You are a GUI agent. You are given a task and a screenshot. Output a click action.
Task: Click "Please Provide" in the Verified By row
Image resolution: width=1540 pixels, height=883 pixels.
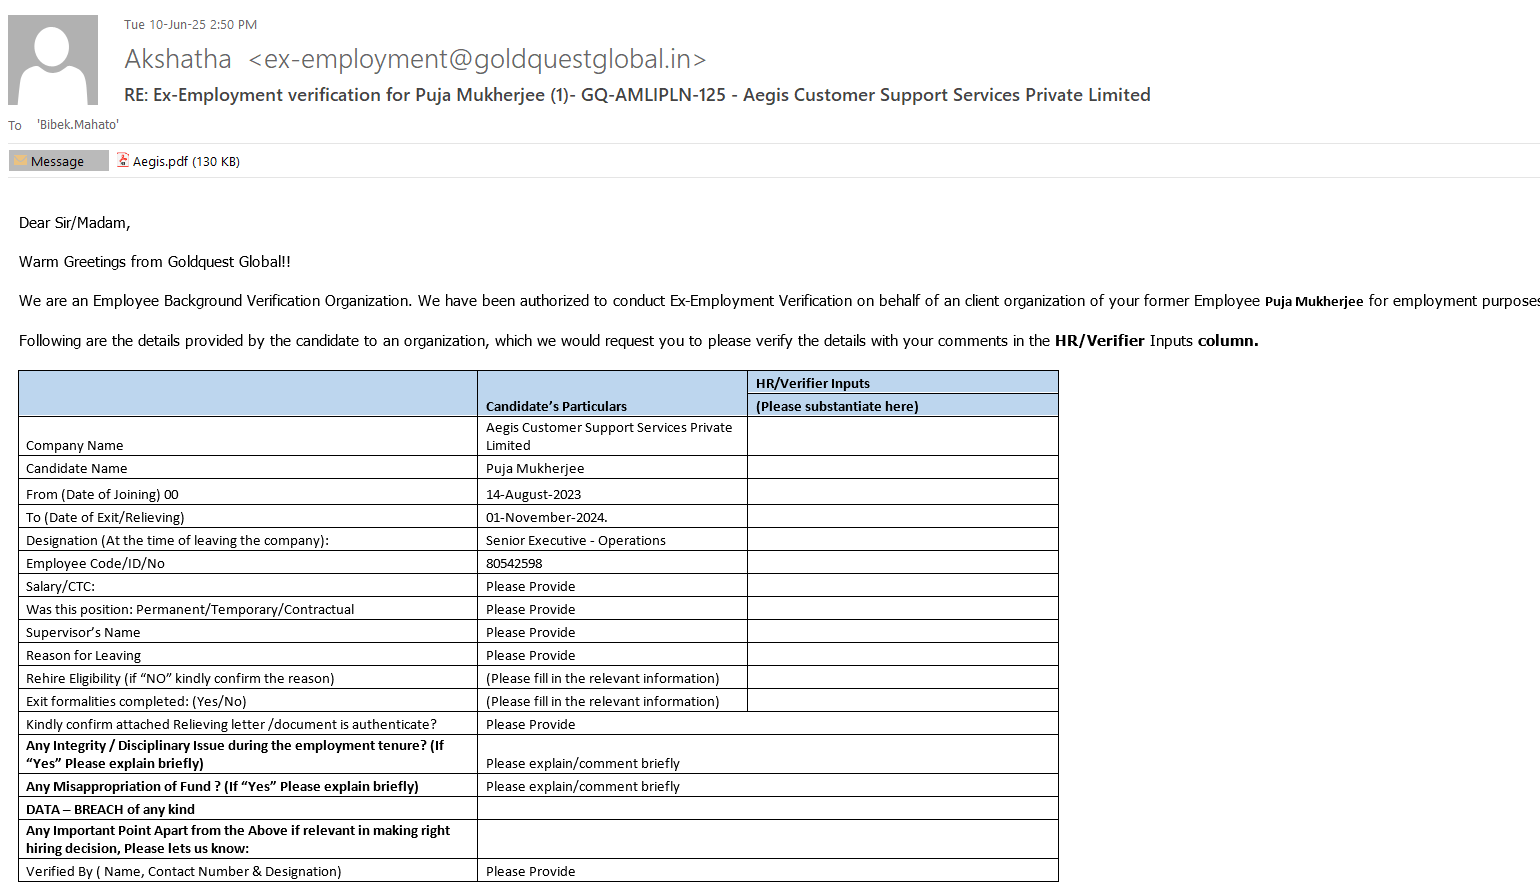point(530,871)
